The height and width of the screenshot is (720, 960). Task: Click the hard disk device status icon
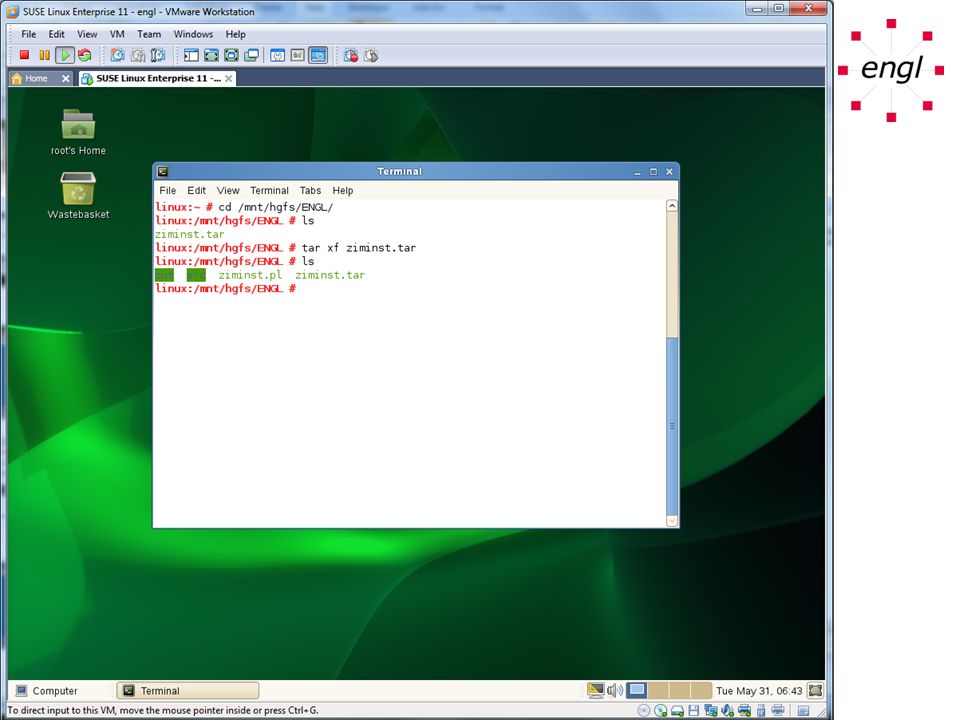coord(677,710)
